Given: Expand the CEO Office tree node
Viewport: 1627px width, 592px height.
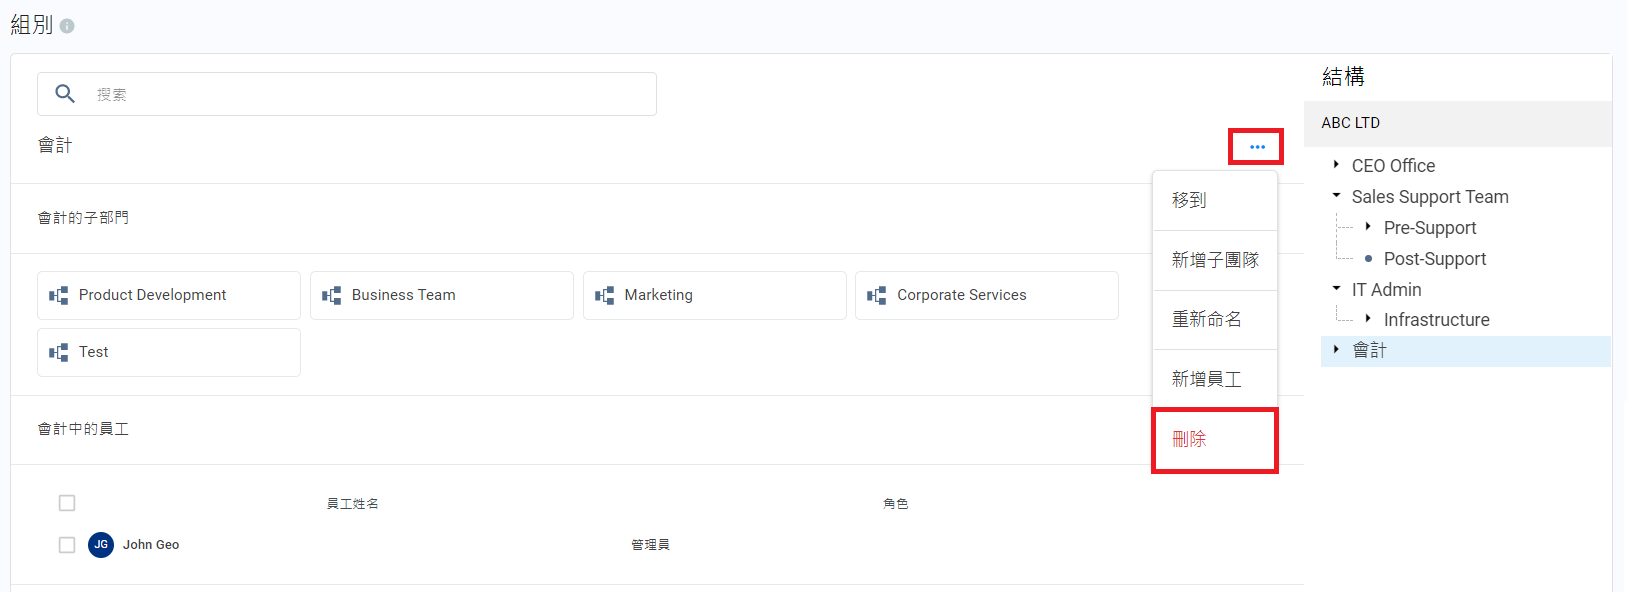Looking at the screenshot, I should pyautogui.click(x=1336, y=165).
